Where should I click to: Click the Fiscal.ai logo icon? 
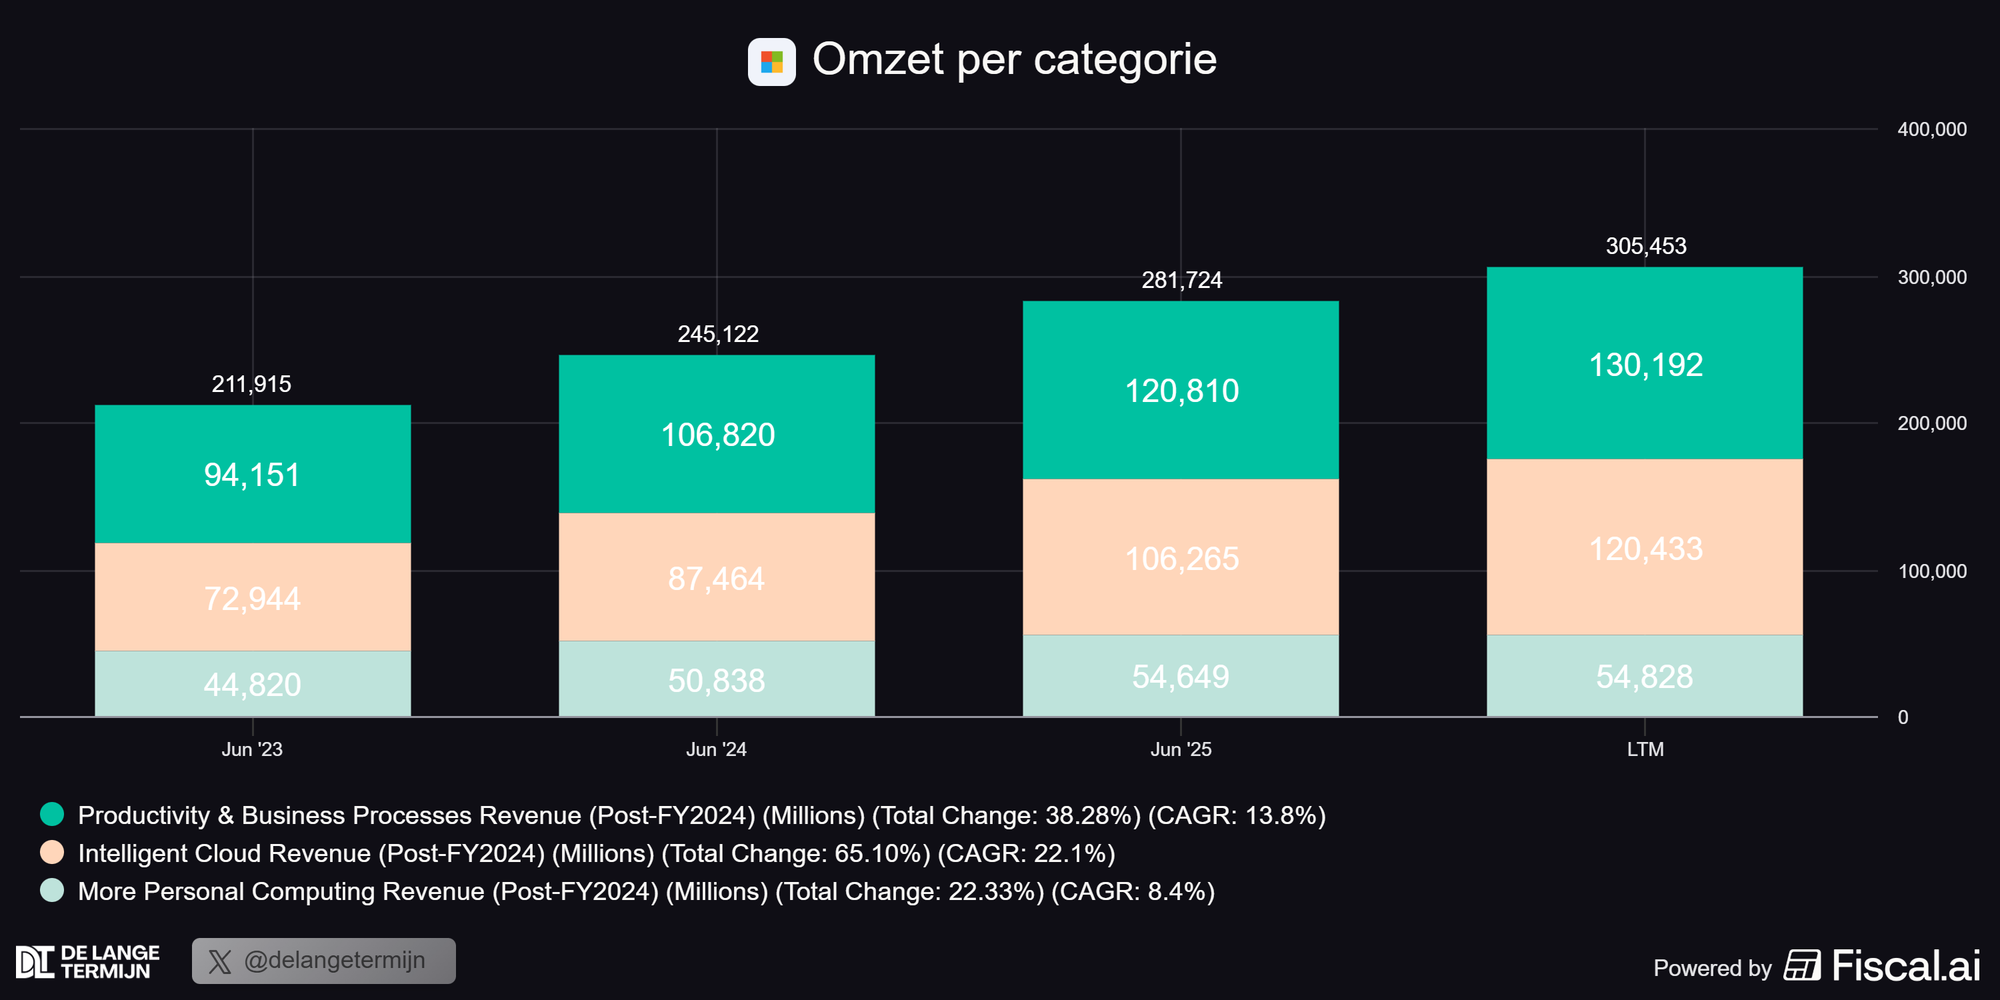click(x=1802, y=966)
